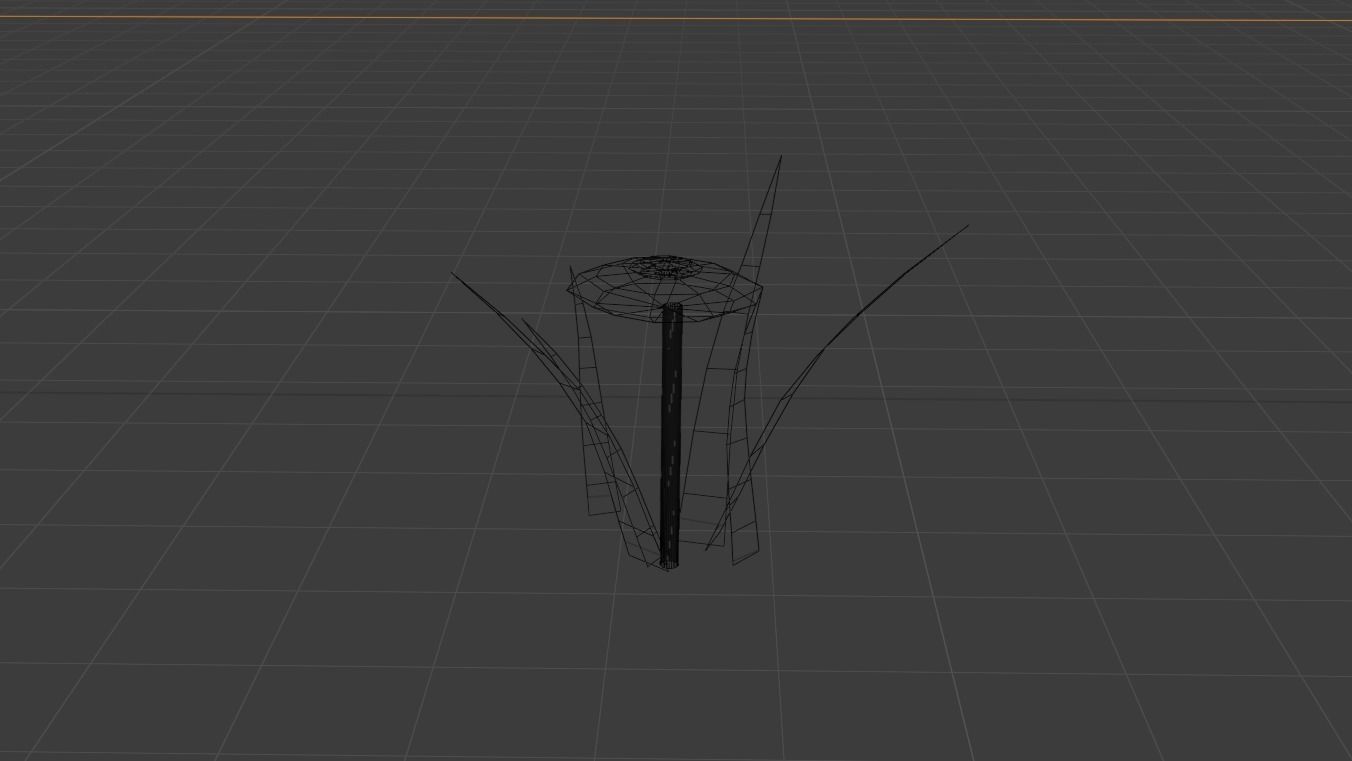The width and height of the screenshot is (1352, 761).
Task: Select the dark vertical stem cylinder
Action: point(670,436)
